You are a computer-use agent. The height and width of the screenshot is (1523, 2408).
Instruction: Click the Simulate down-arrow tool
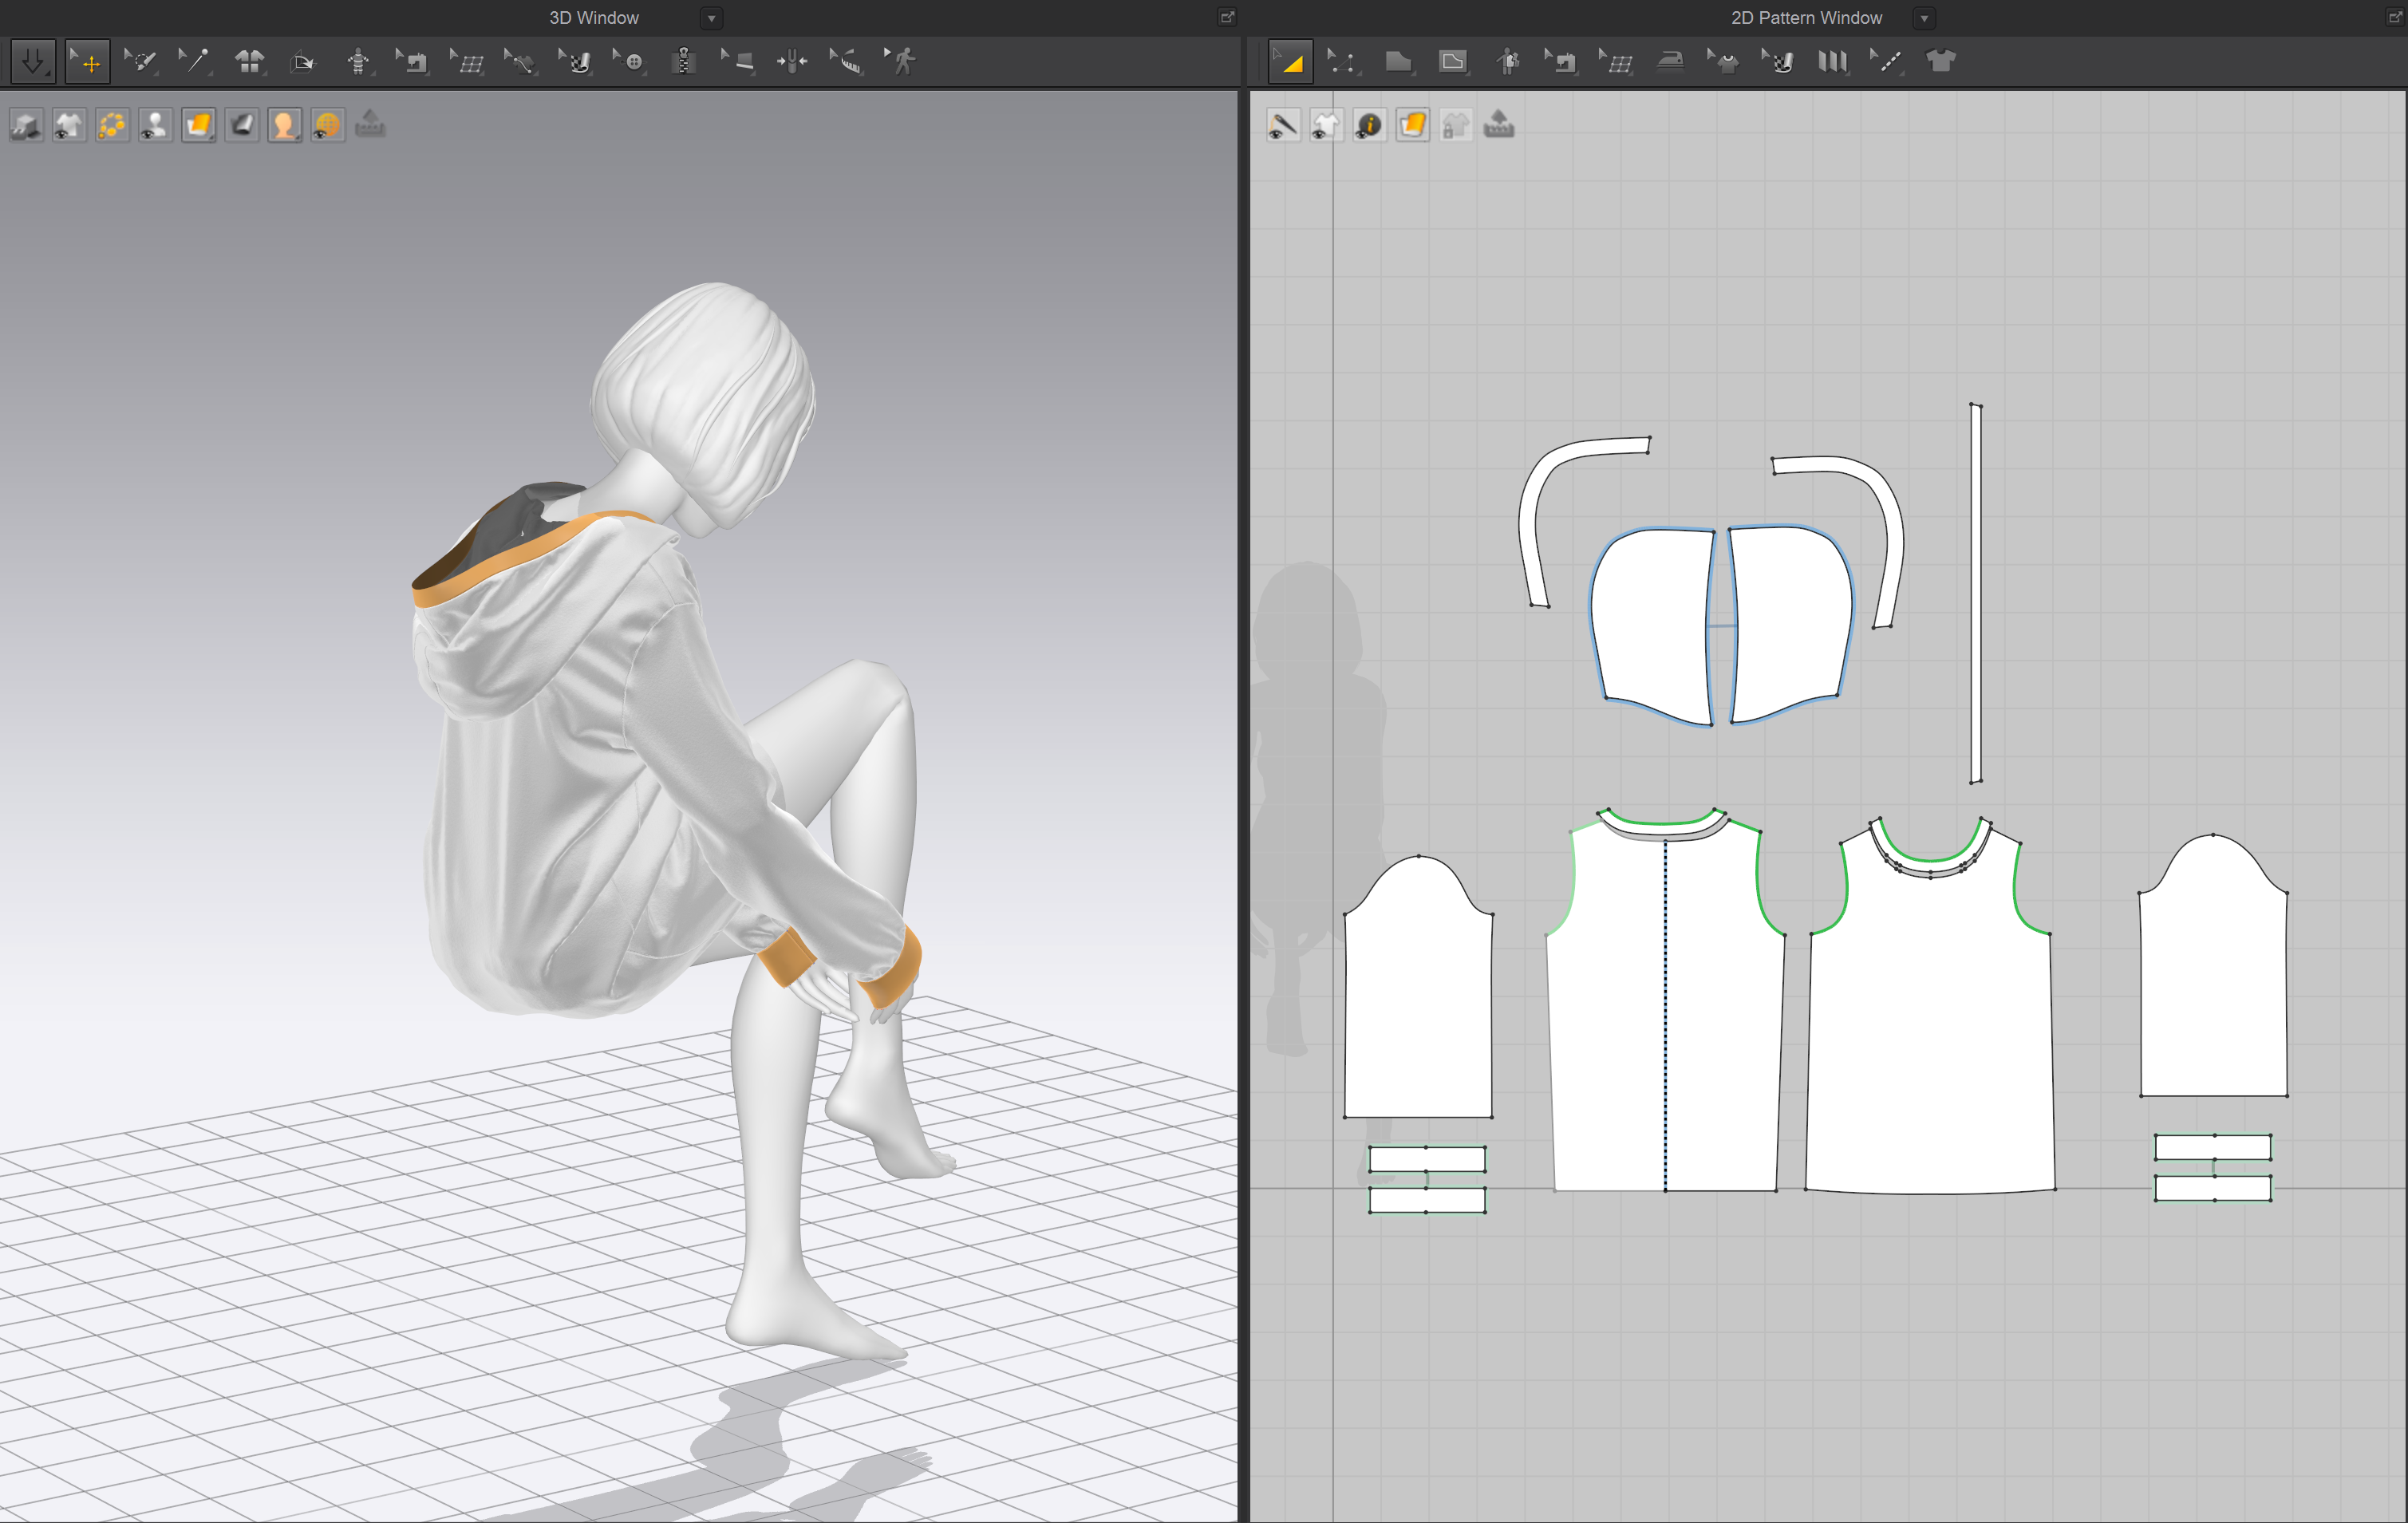pyautogui.click(x=32, y=61)
